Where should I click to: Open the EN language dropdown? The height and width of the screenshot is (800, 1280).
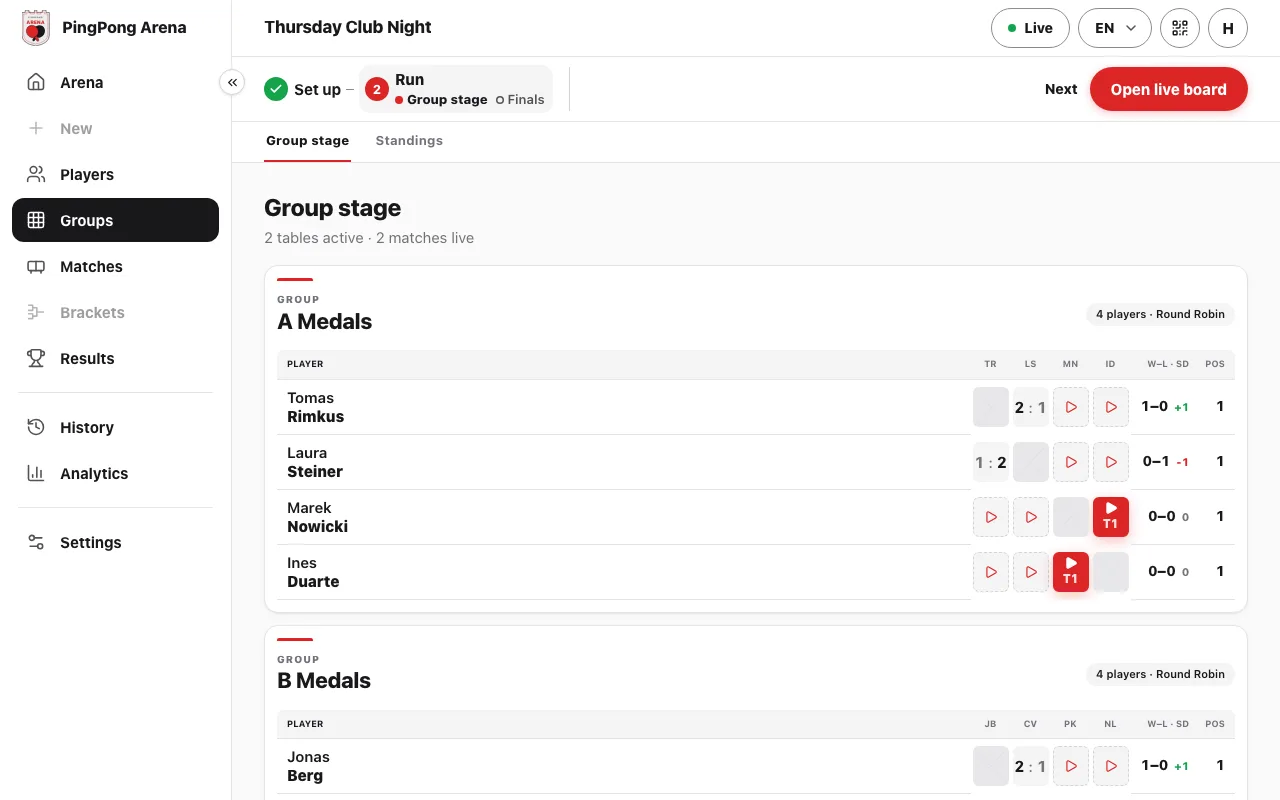(x=1115, y=28)
